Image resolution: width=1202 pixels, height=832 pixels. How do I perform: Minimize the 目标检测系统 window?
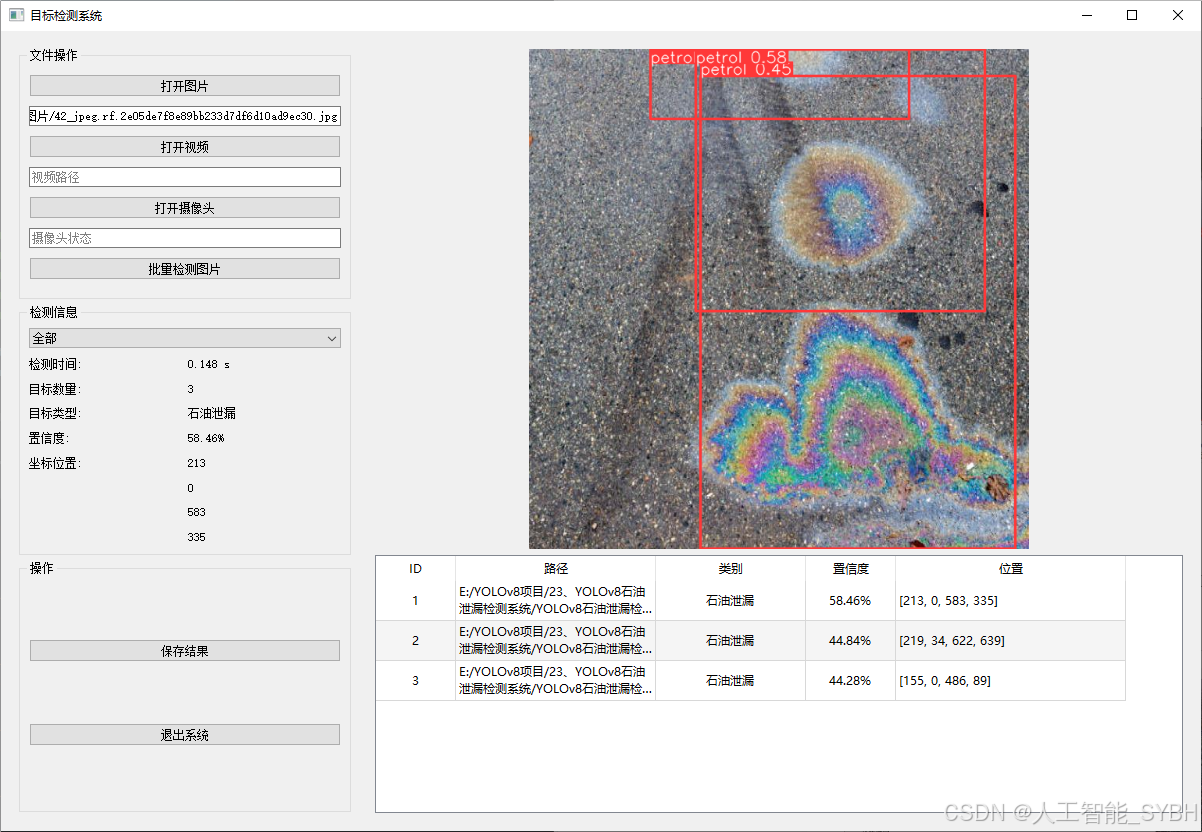click(1086, 15)
